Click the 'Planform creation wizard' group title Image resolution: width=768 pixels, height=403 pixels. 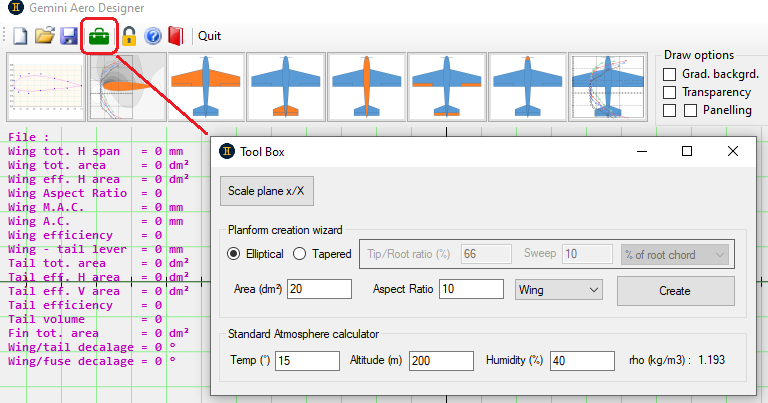pyautogui.click(x=285, y=230)
